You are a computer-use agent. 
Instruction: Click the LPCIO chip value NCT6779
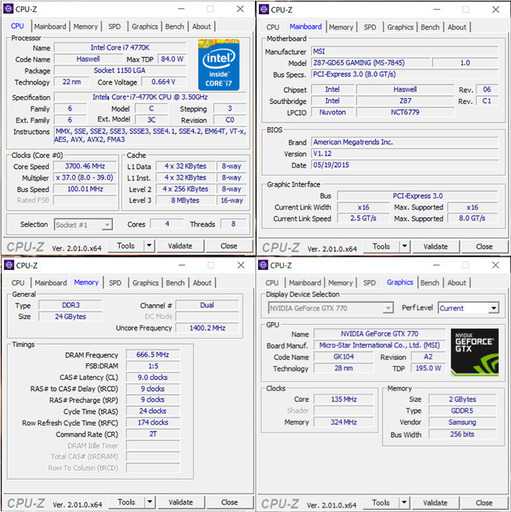click(405, 112)
